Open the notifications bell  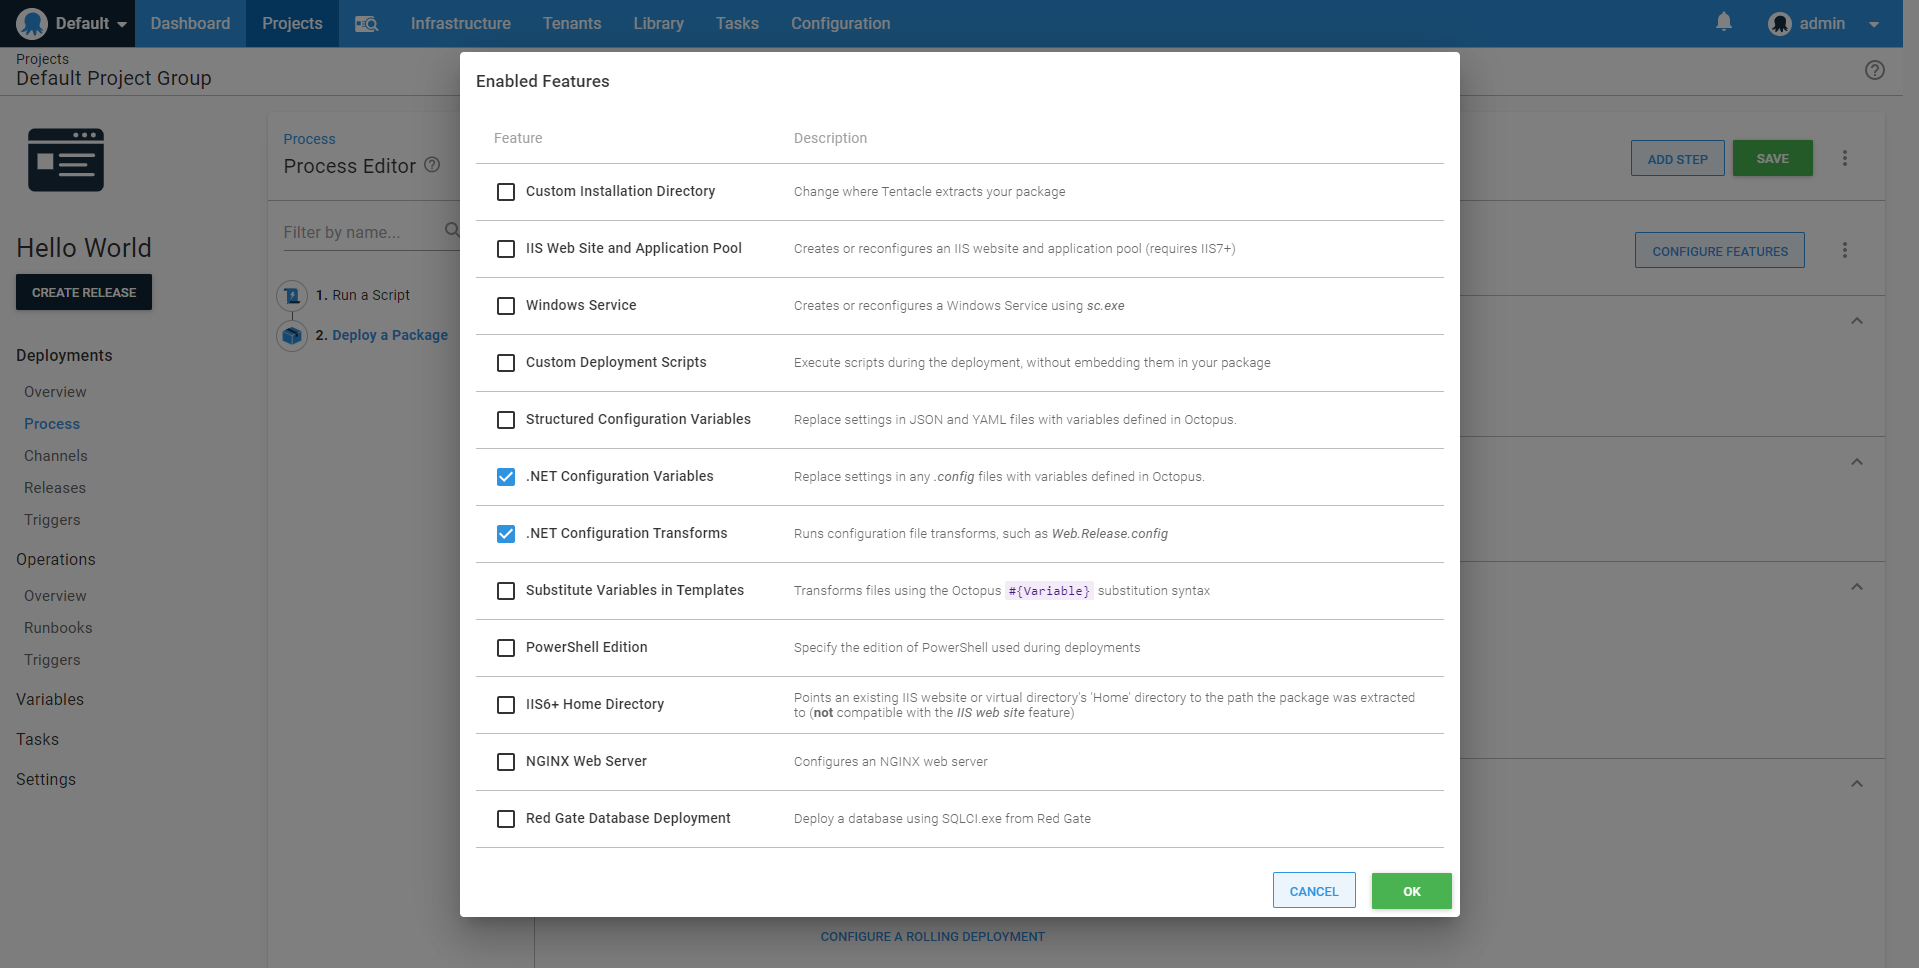[x=1723, y=21]
